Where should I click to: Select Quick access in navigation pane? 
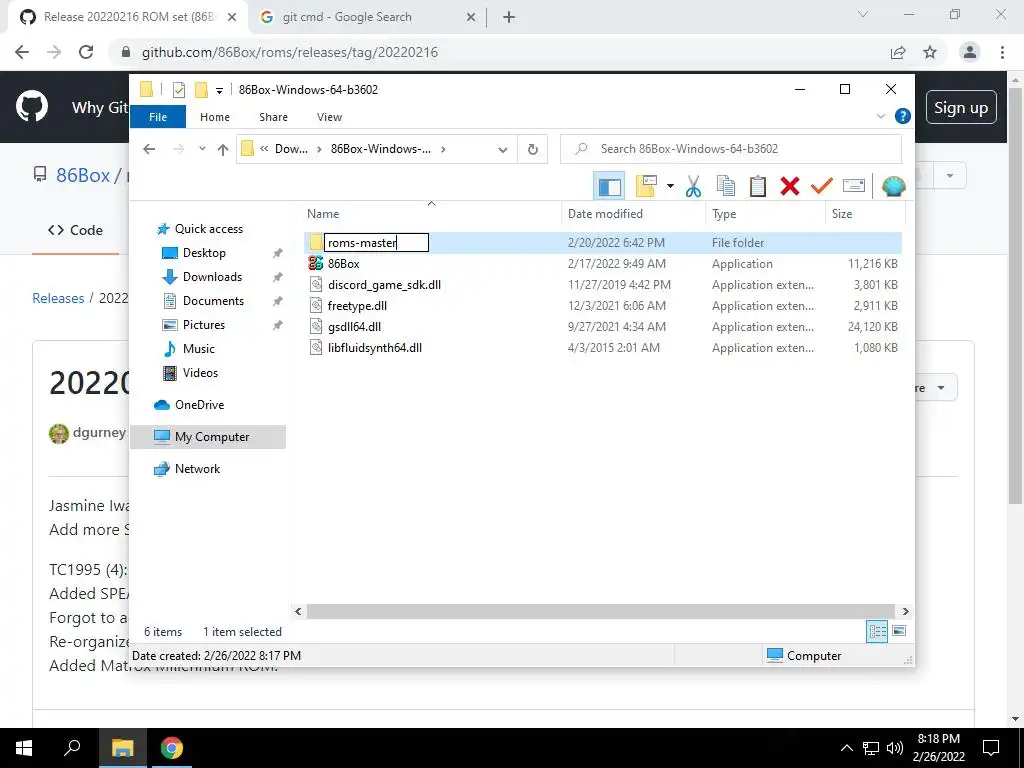208,229
